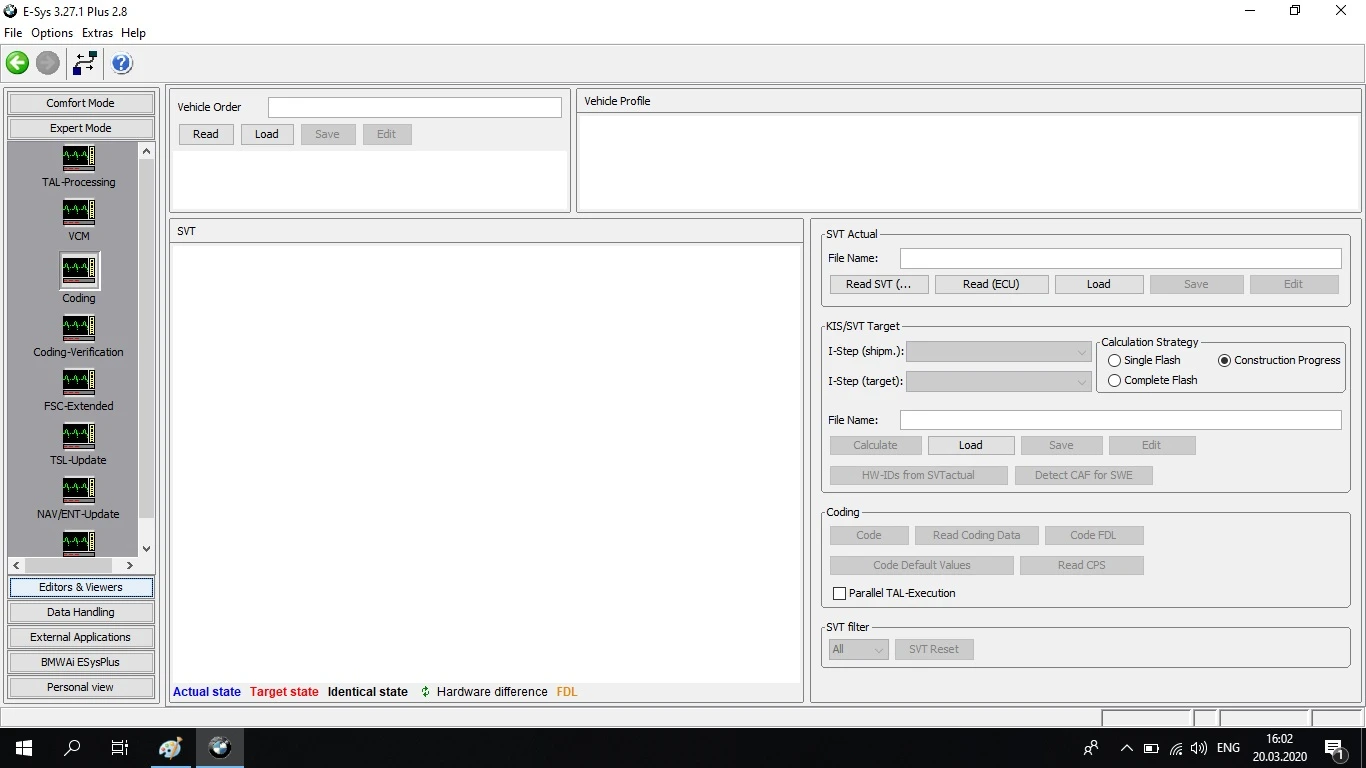Click the E-Sys BMW taskbar icon
This screenshot has width=1366, height=768.
coord(219,747)
